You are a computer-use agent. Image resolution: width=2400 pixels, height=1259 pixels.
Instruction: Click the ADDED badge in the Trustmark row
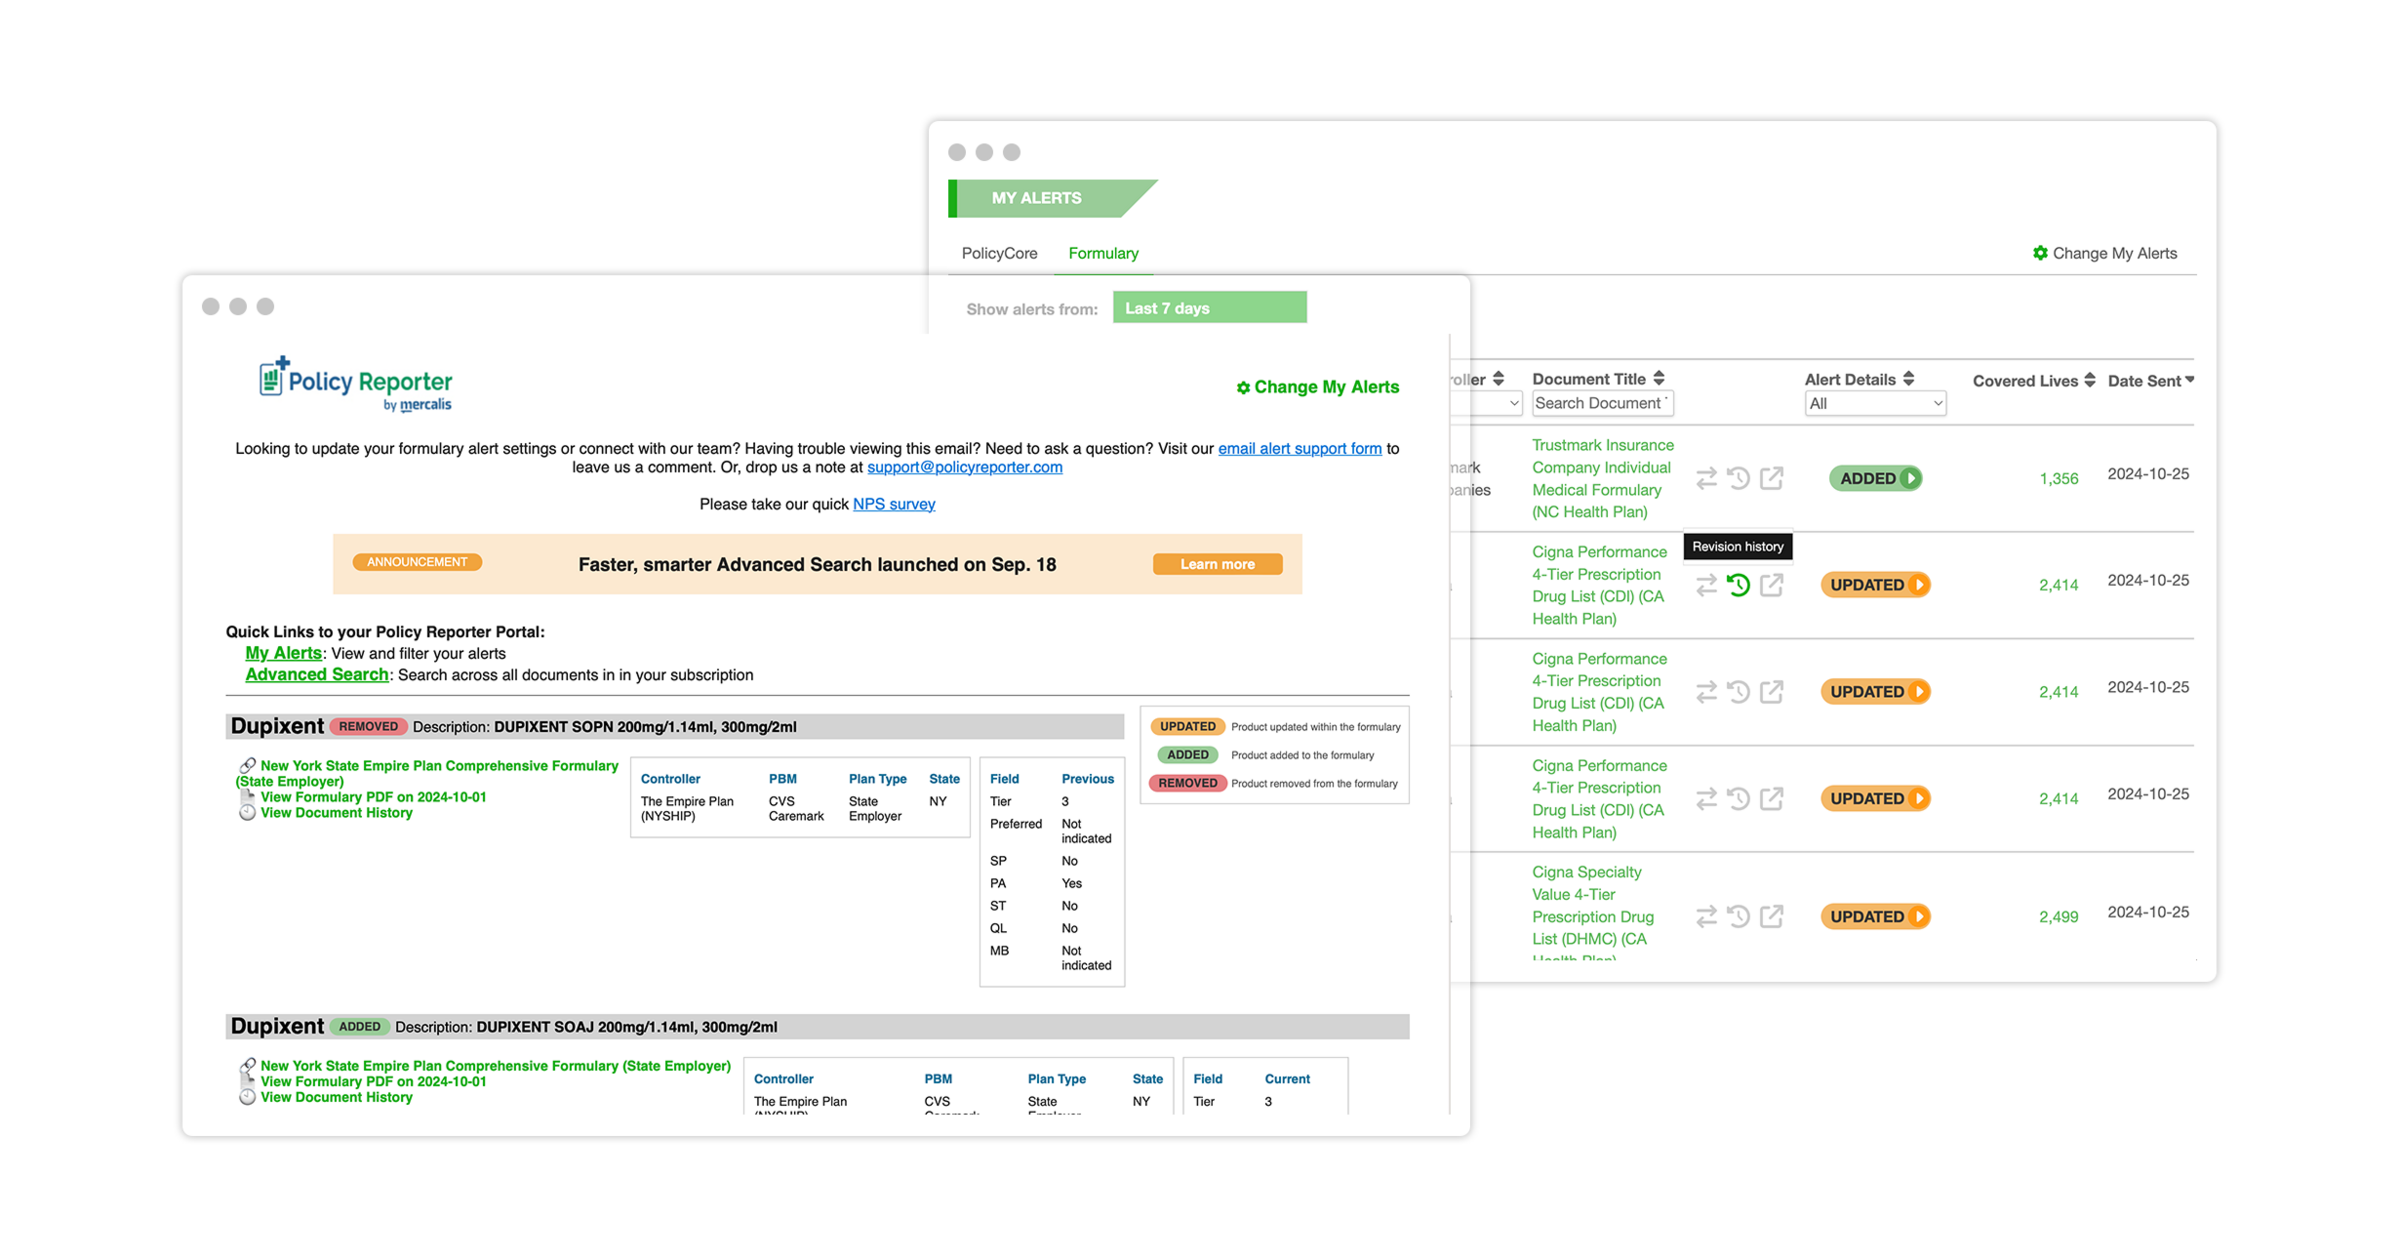pyautogui.click(x=1874, y=478)
